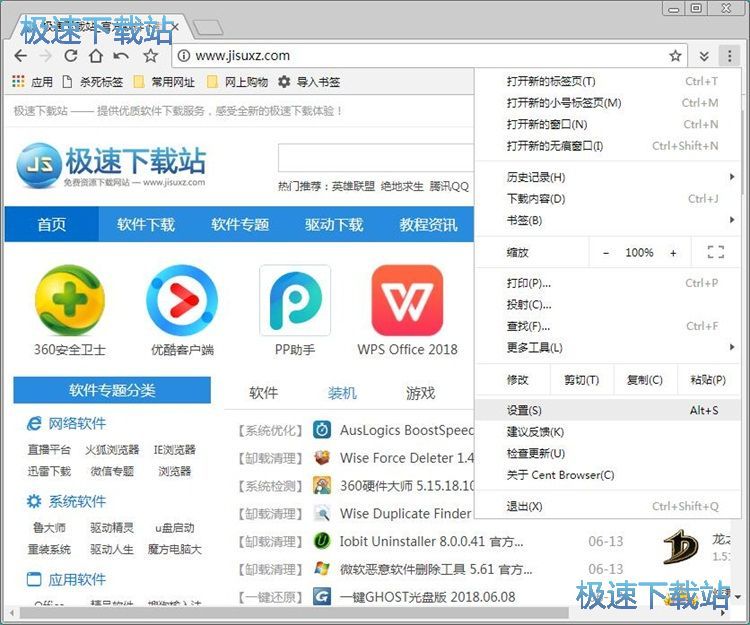The height and width of the screenshot is (625, 750).
Task: Click 粘贴(P) in the edit row
Action: [x=708, y=380]
